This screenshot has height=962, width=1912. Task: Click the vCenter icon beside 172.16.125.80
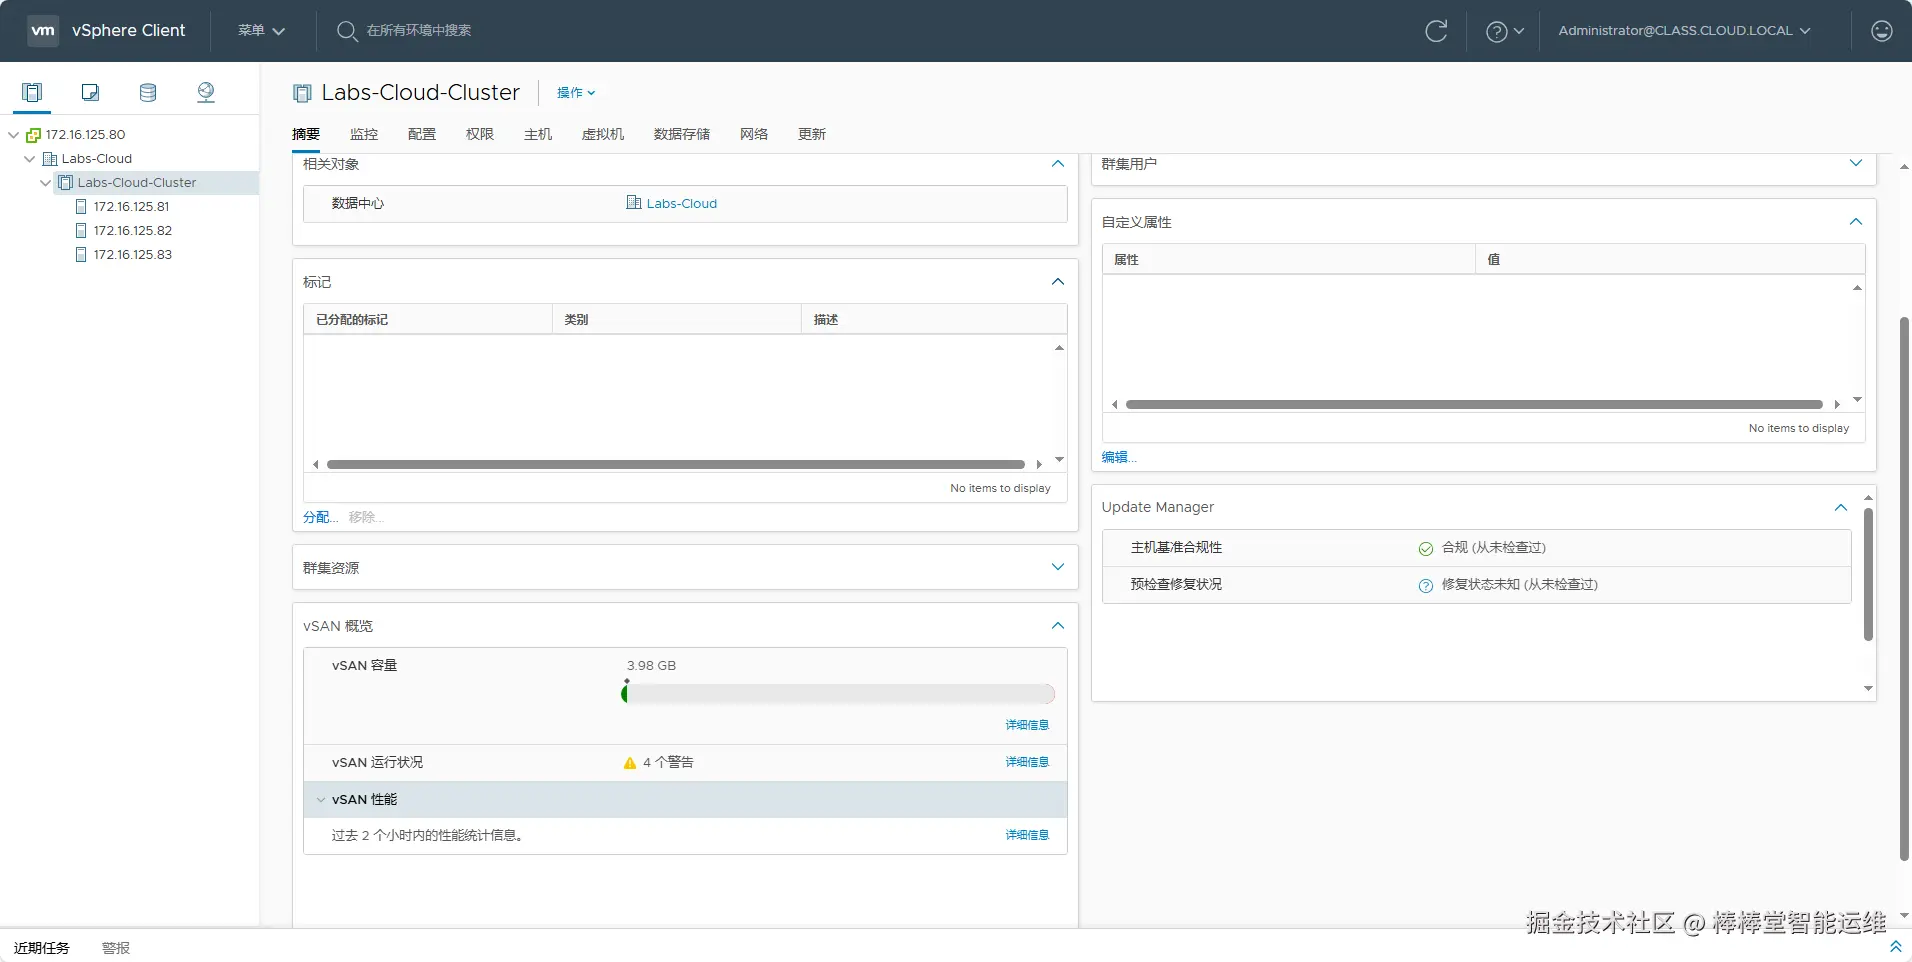(x=33, y=135)
